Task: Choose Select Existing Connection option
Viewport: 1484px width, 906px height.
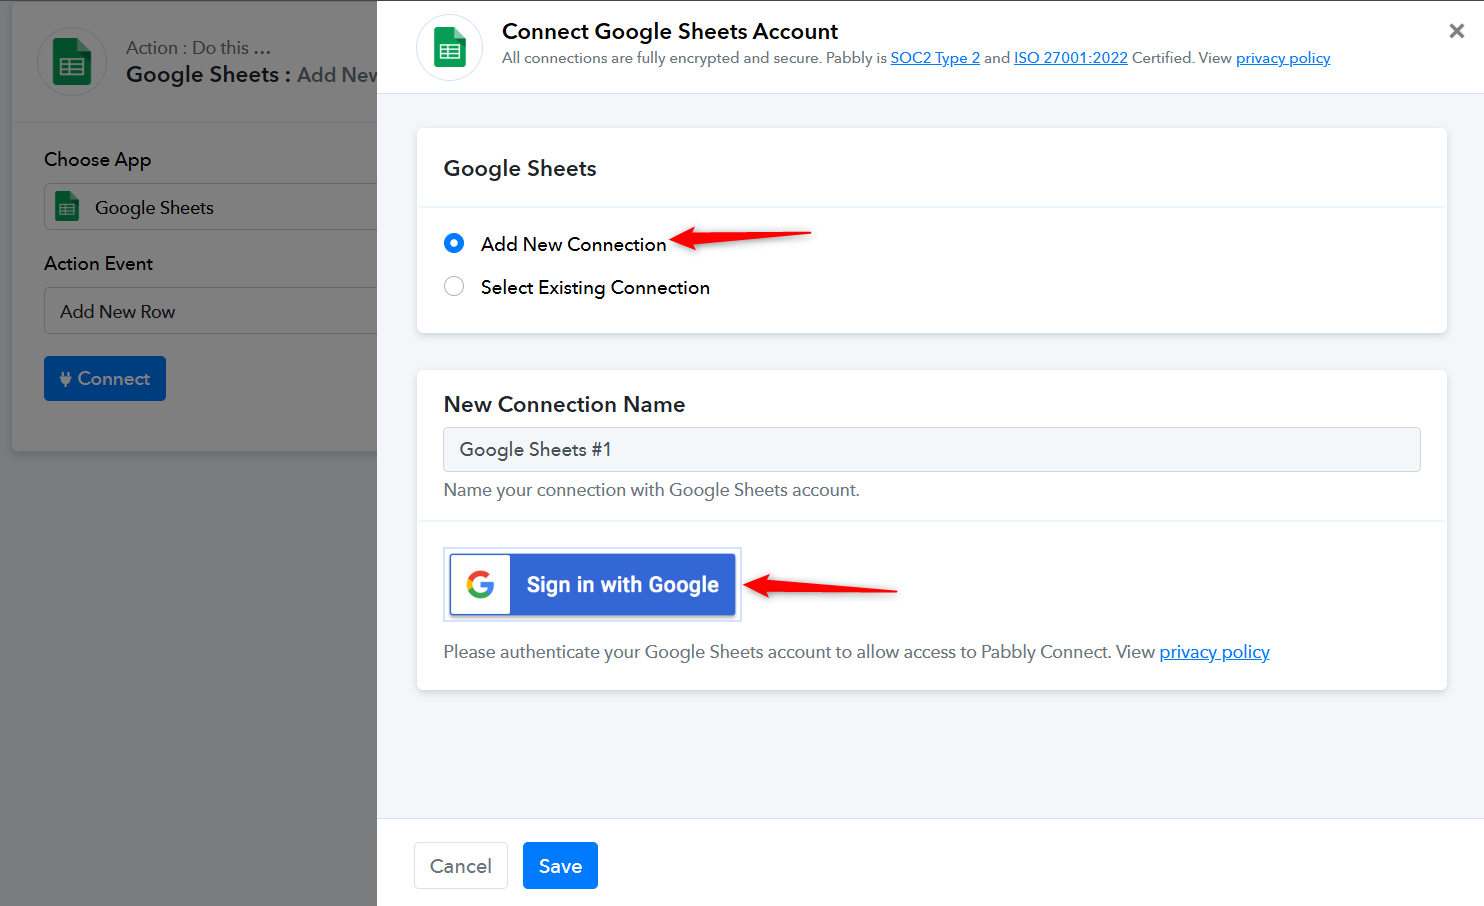Action: point(454,287)
